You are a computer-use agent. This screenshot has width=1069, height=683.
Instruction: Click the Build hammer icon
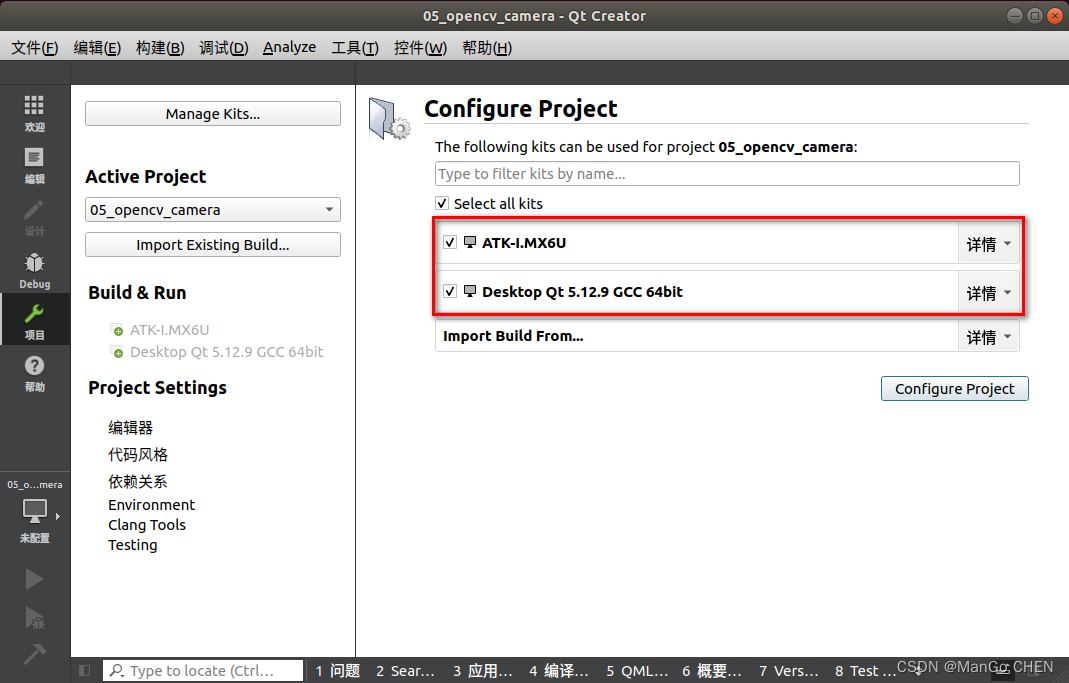34,654
